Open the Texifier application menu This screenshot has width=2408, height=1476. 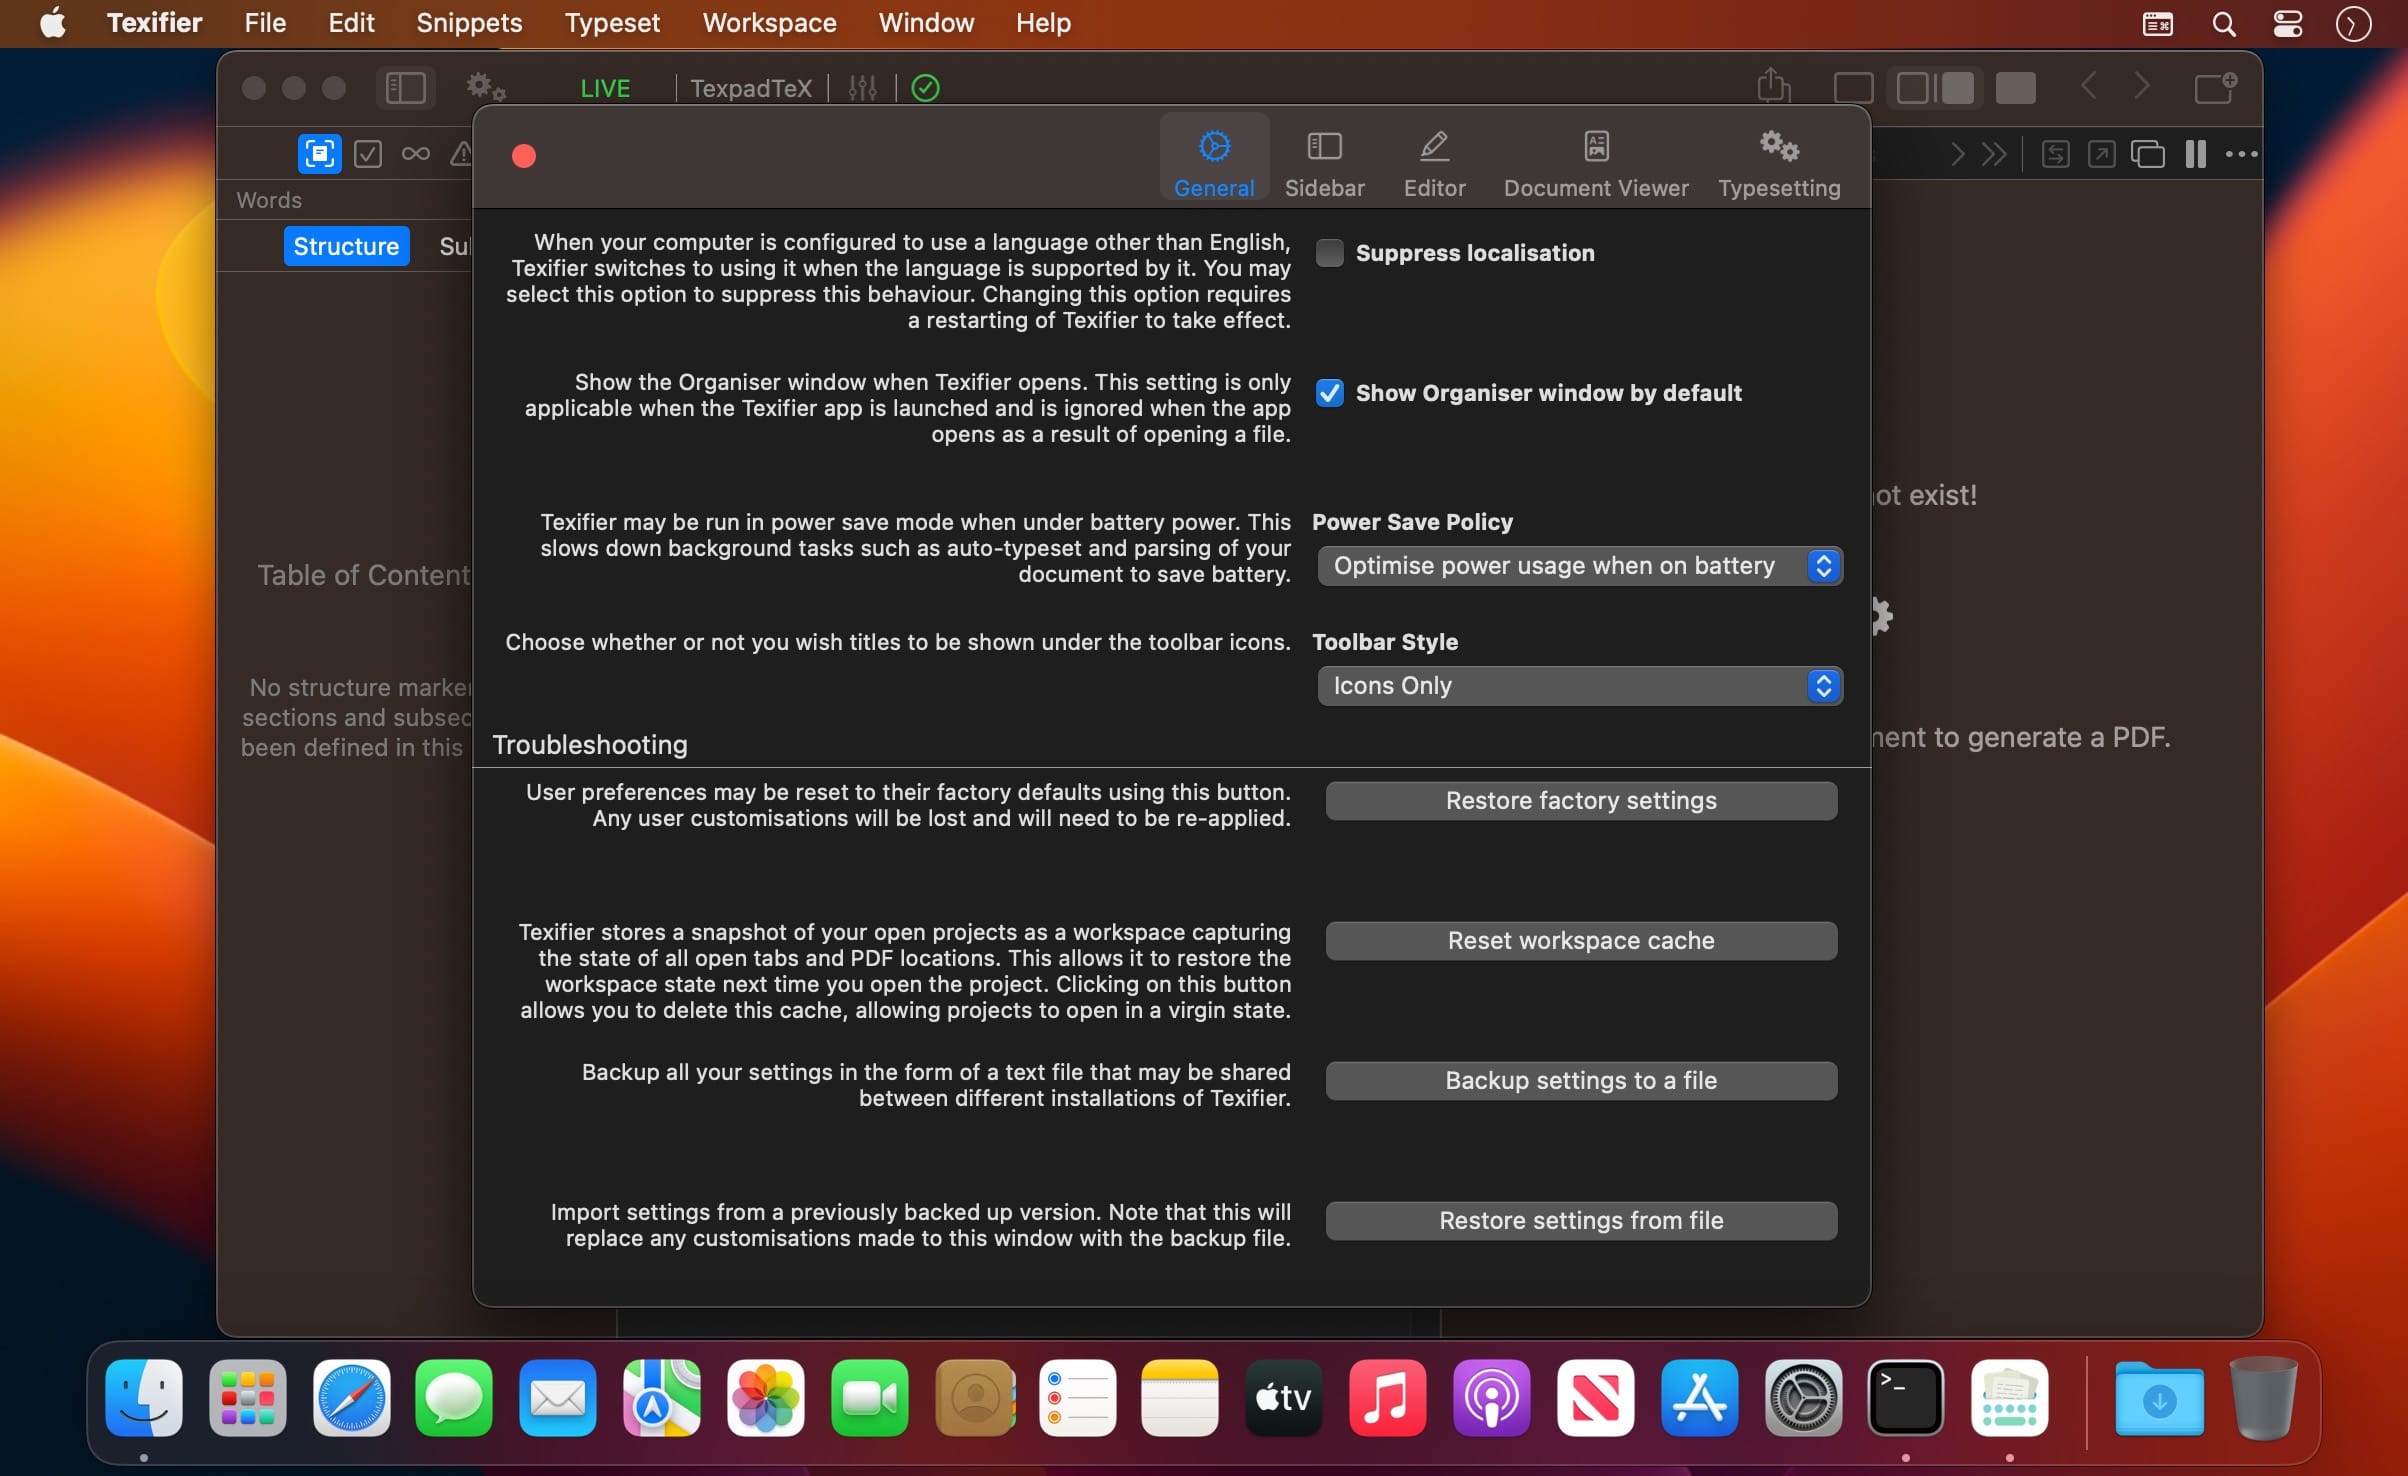pyautogui.click(x=154, y=23)
